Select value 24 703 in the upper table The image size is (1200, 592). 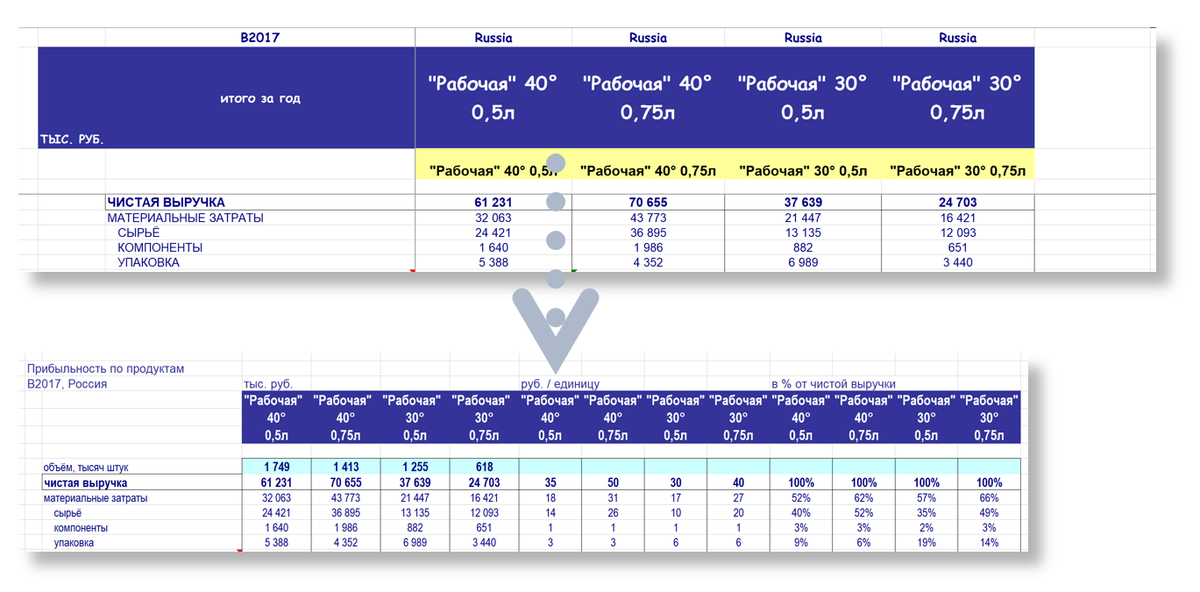[x=958, y=203]
